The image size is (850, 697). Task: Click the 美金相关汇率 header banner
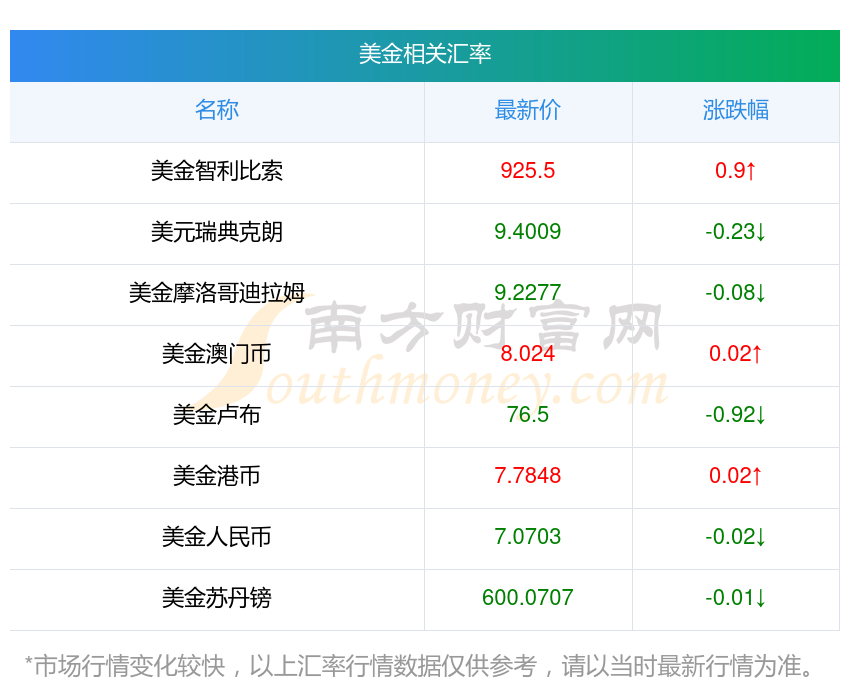tap(424, 55)
